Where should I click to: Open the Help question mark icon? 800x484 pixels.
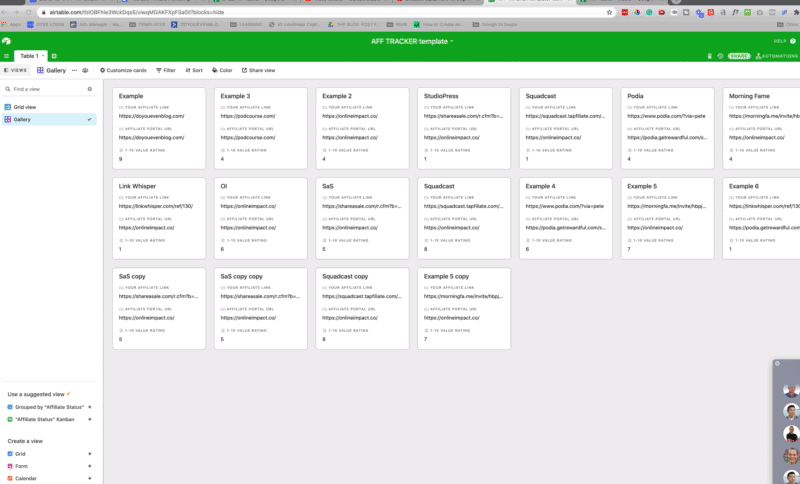click(x=793, y=41)
